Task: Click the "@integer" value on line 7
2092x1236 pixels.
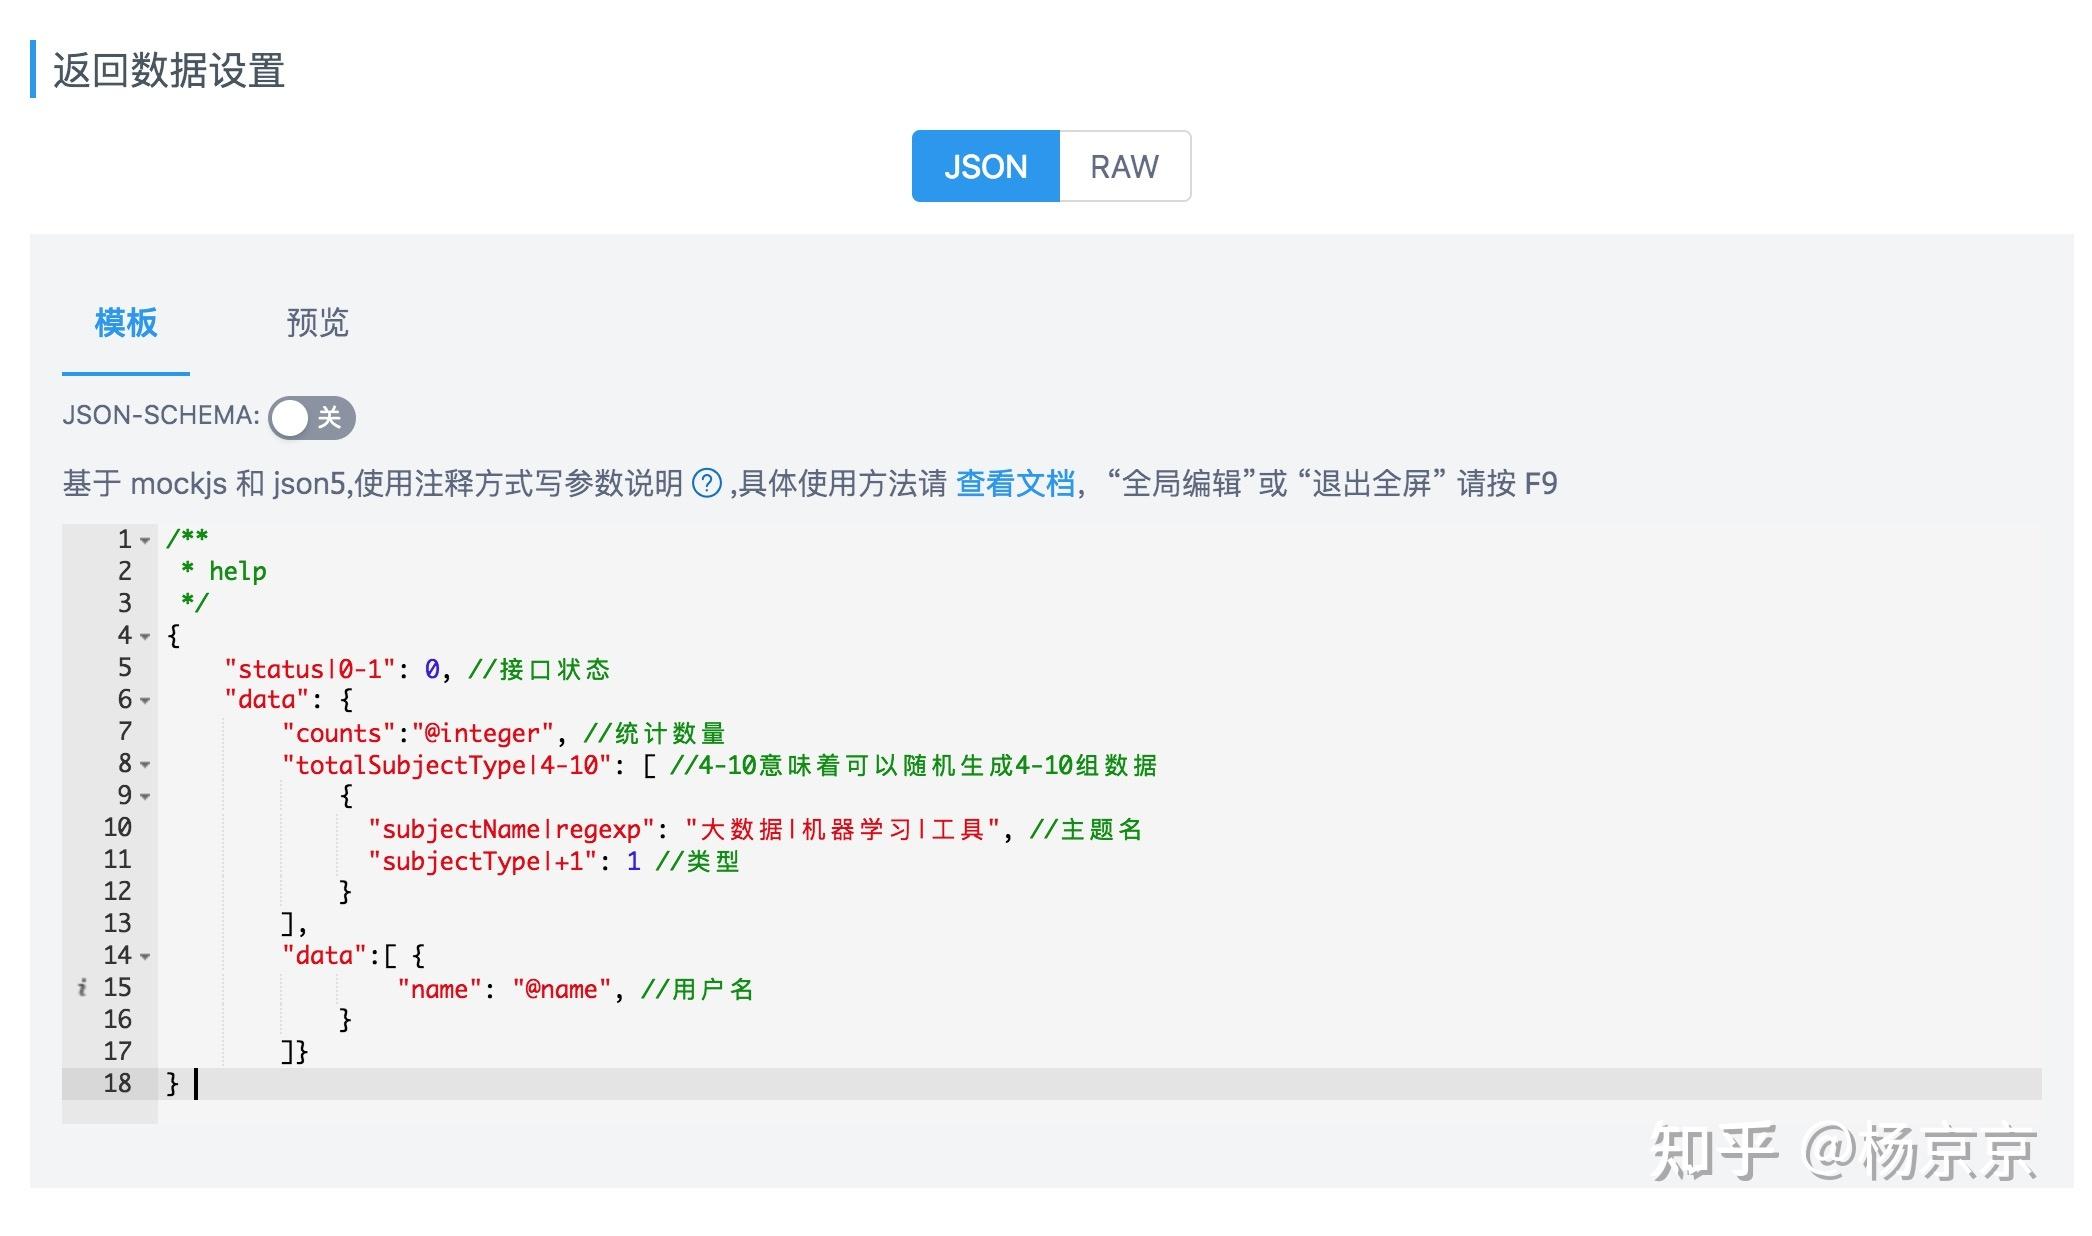Action: click(x=483, y=733)
